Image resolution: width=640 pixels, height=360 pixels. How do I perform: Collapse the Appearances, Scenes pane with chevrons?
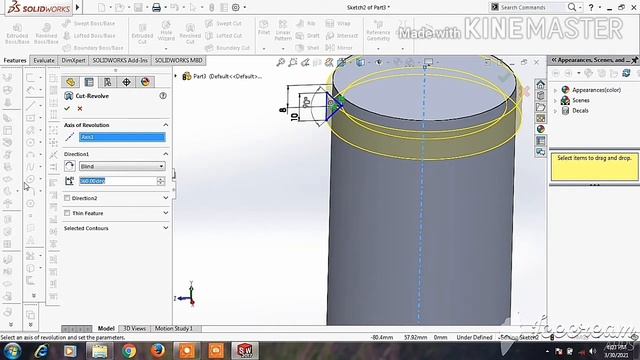pos(554,60)
